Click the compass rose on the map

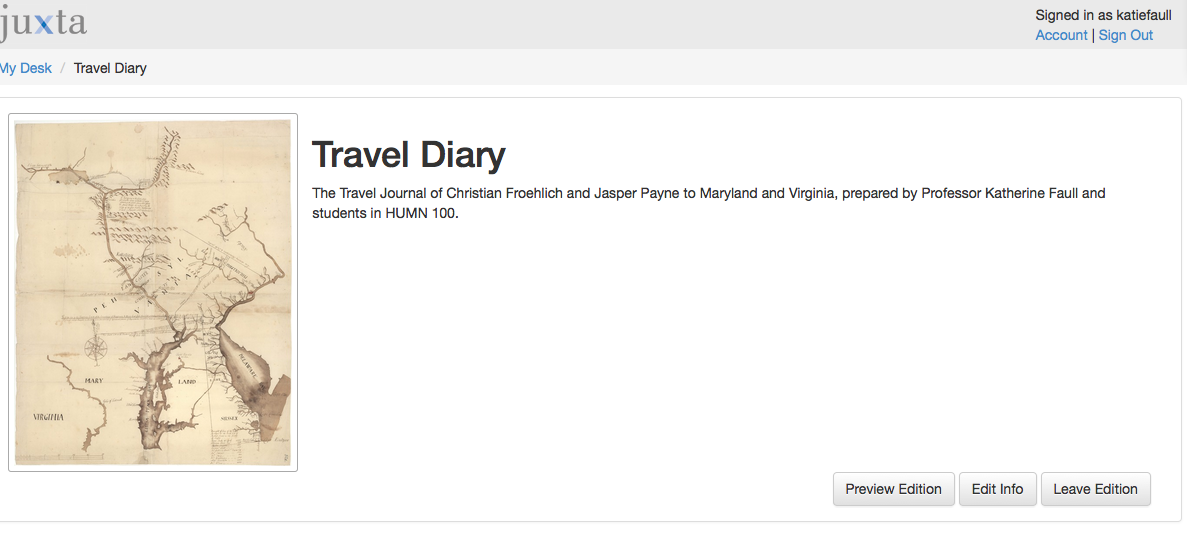(x=97, y=347)
